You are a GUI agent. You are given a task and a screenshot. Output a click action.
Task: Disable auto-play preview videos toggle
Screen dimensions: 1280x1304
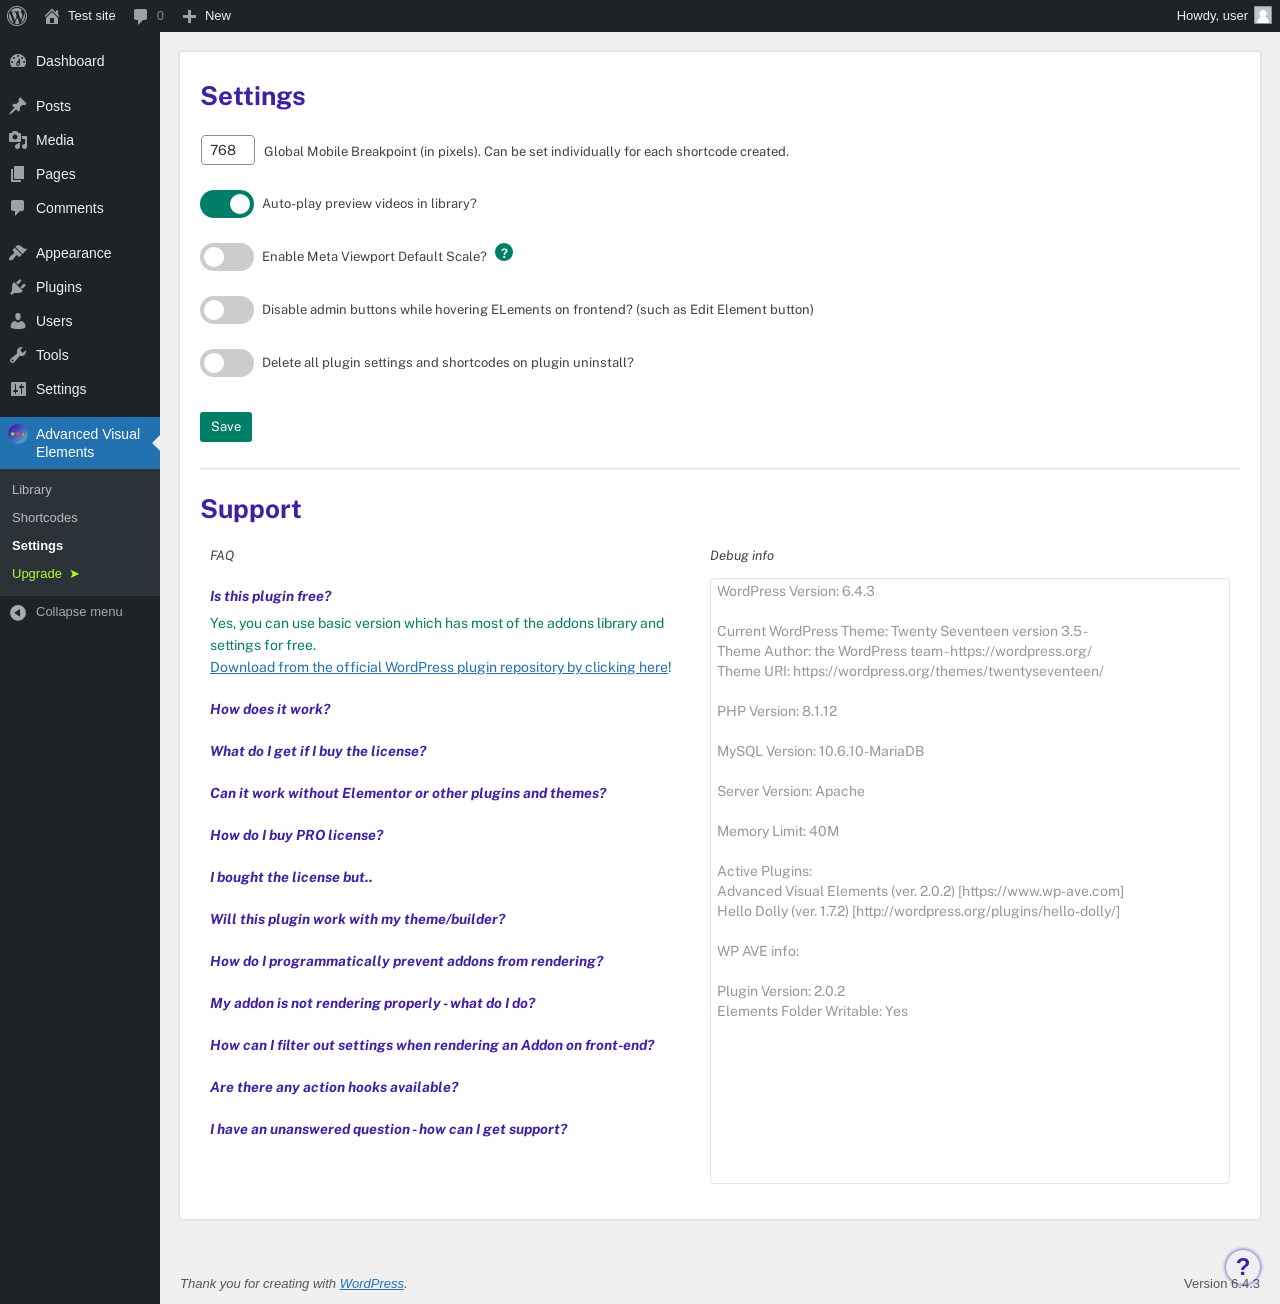[x=227, y=204]
